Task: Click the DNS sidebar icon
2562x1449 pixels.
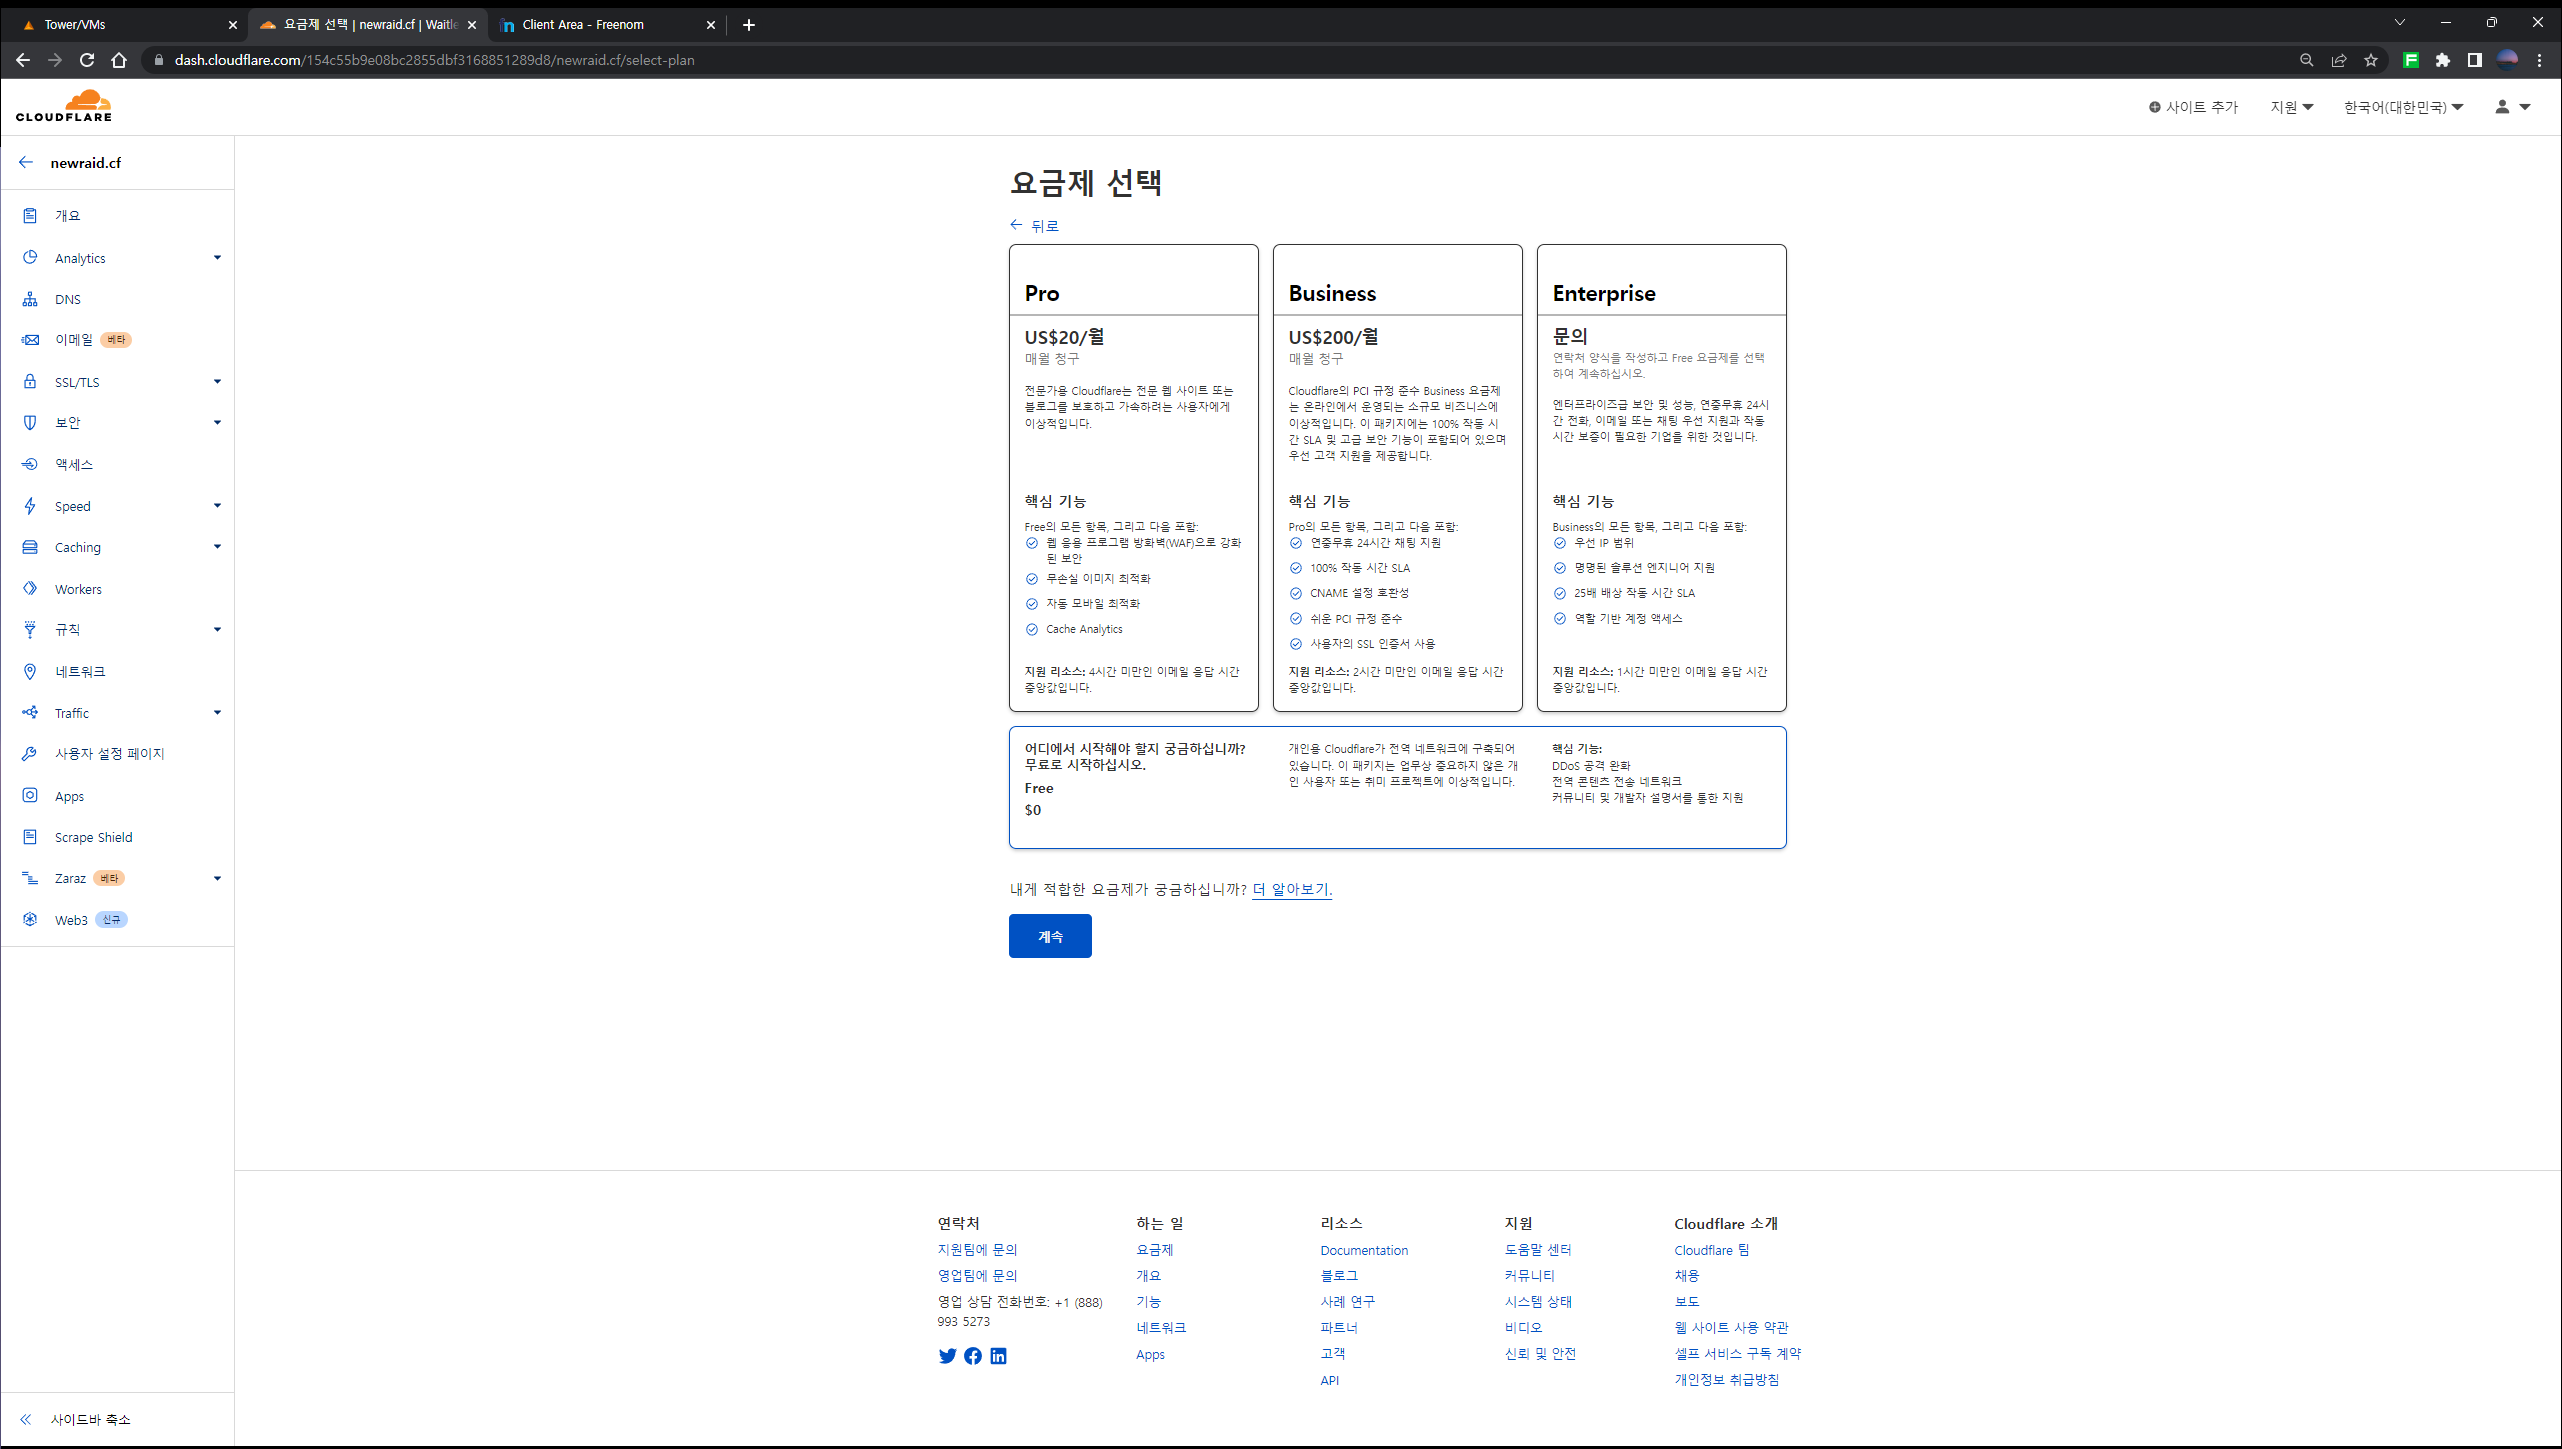Action: click(x=30, y=299)
